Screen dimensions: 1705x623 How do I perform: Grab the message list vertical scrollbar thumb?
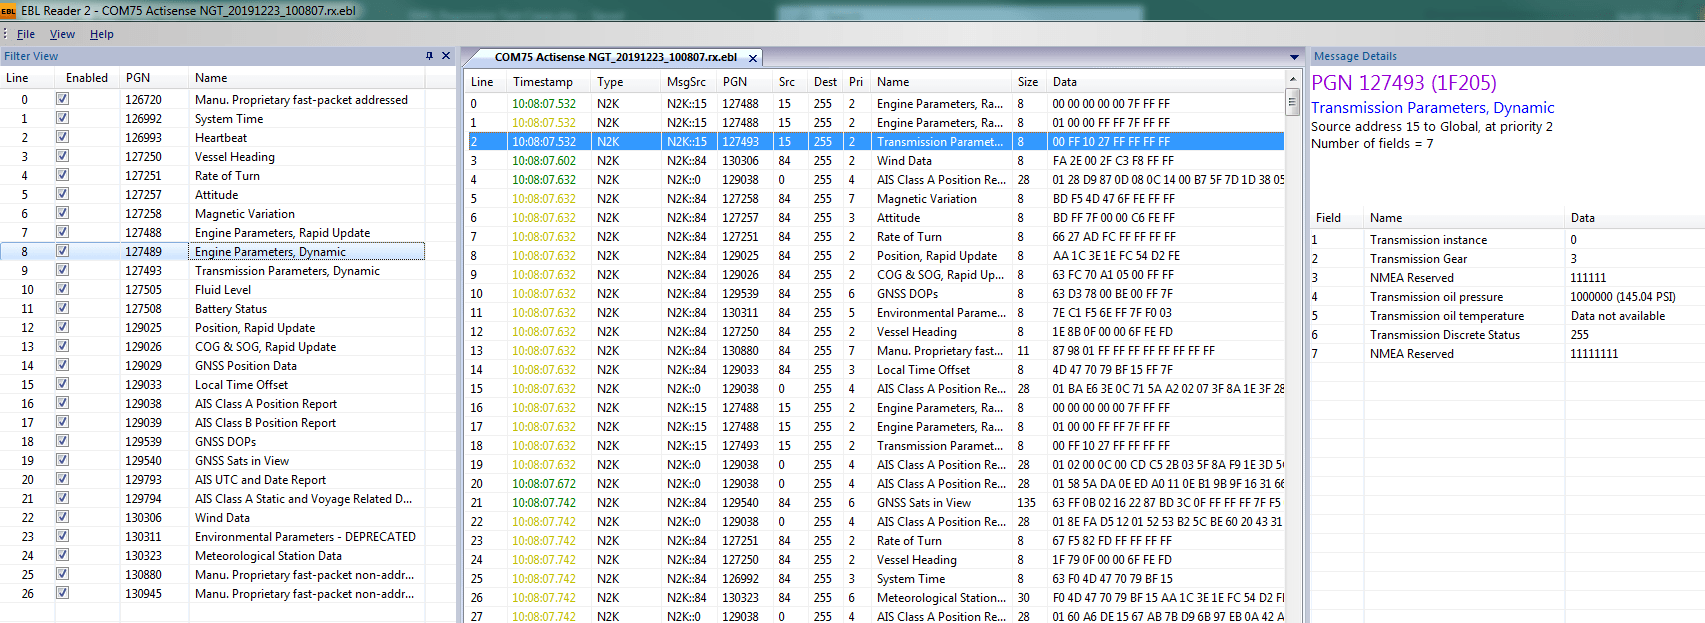[x=1292, y=101]
